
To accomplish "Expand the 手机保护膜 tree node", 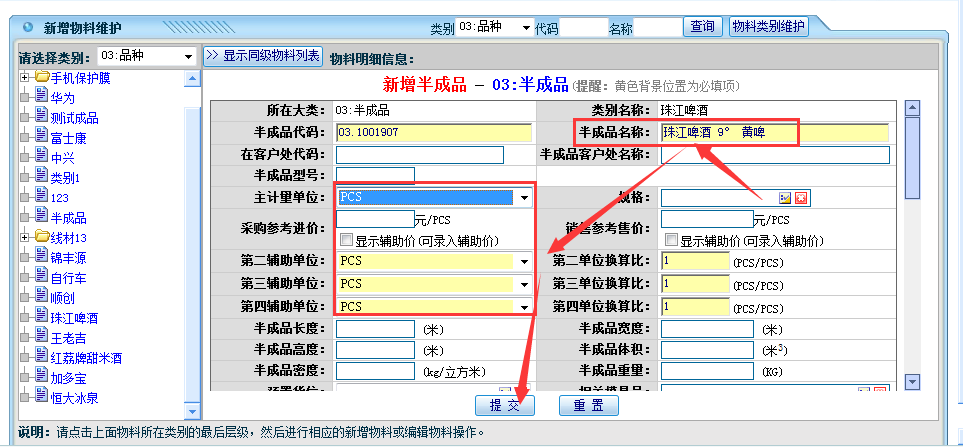I will 25,77.
